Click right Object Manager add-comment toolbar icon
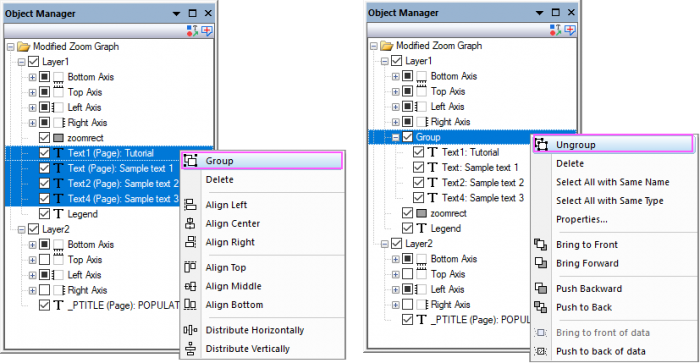The width and height of the screenshot is (700, 363). tap(570, 30)
